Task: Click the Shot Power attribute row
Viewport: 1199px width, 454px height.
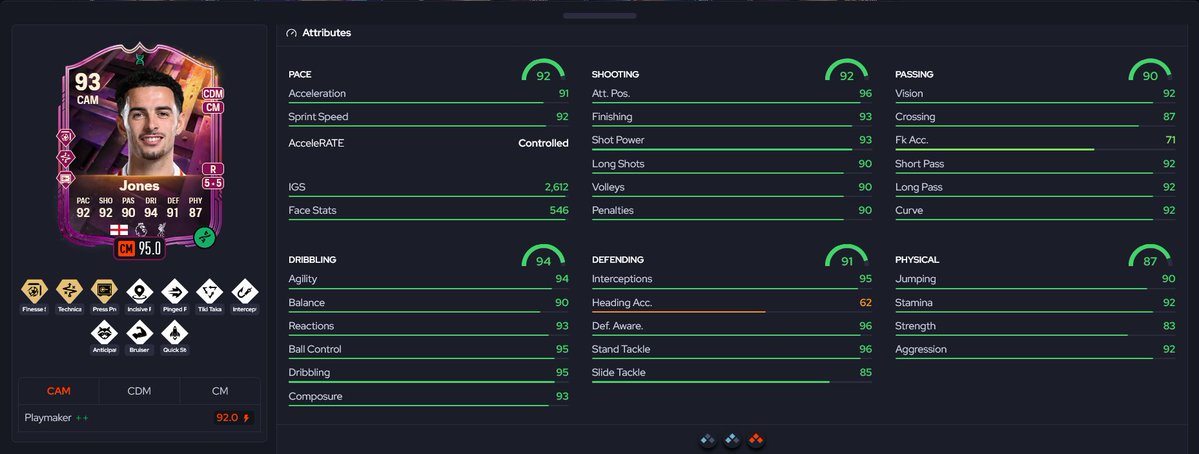Action: tap(732, 141)
